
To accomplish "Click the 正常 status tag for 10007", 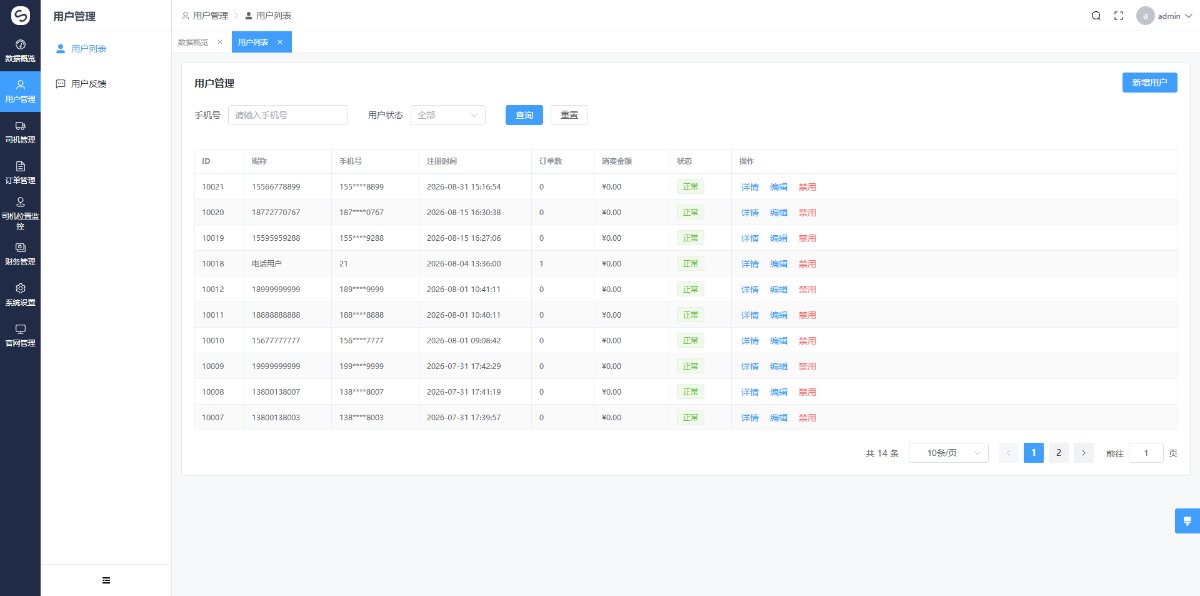I will pos(690,418).
